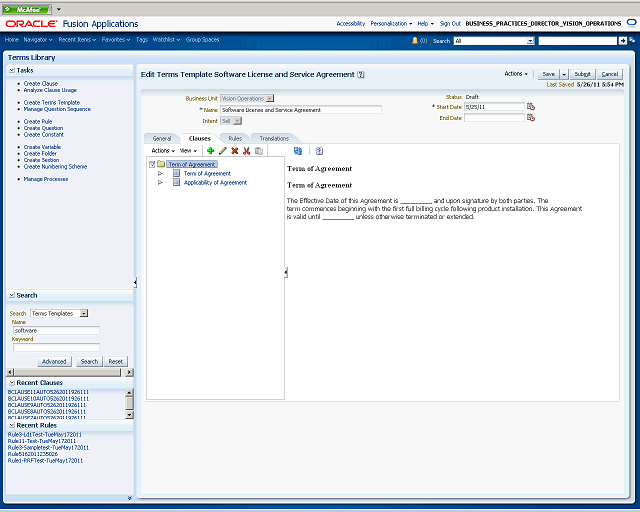Open the Create Clause task link
Viewport: 640px width, 512px height.
[x=41, y=83]
